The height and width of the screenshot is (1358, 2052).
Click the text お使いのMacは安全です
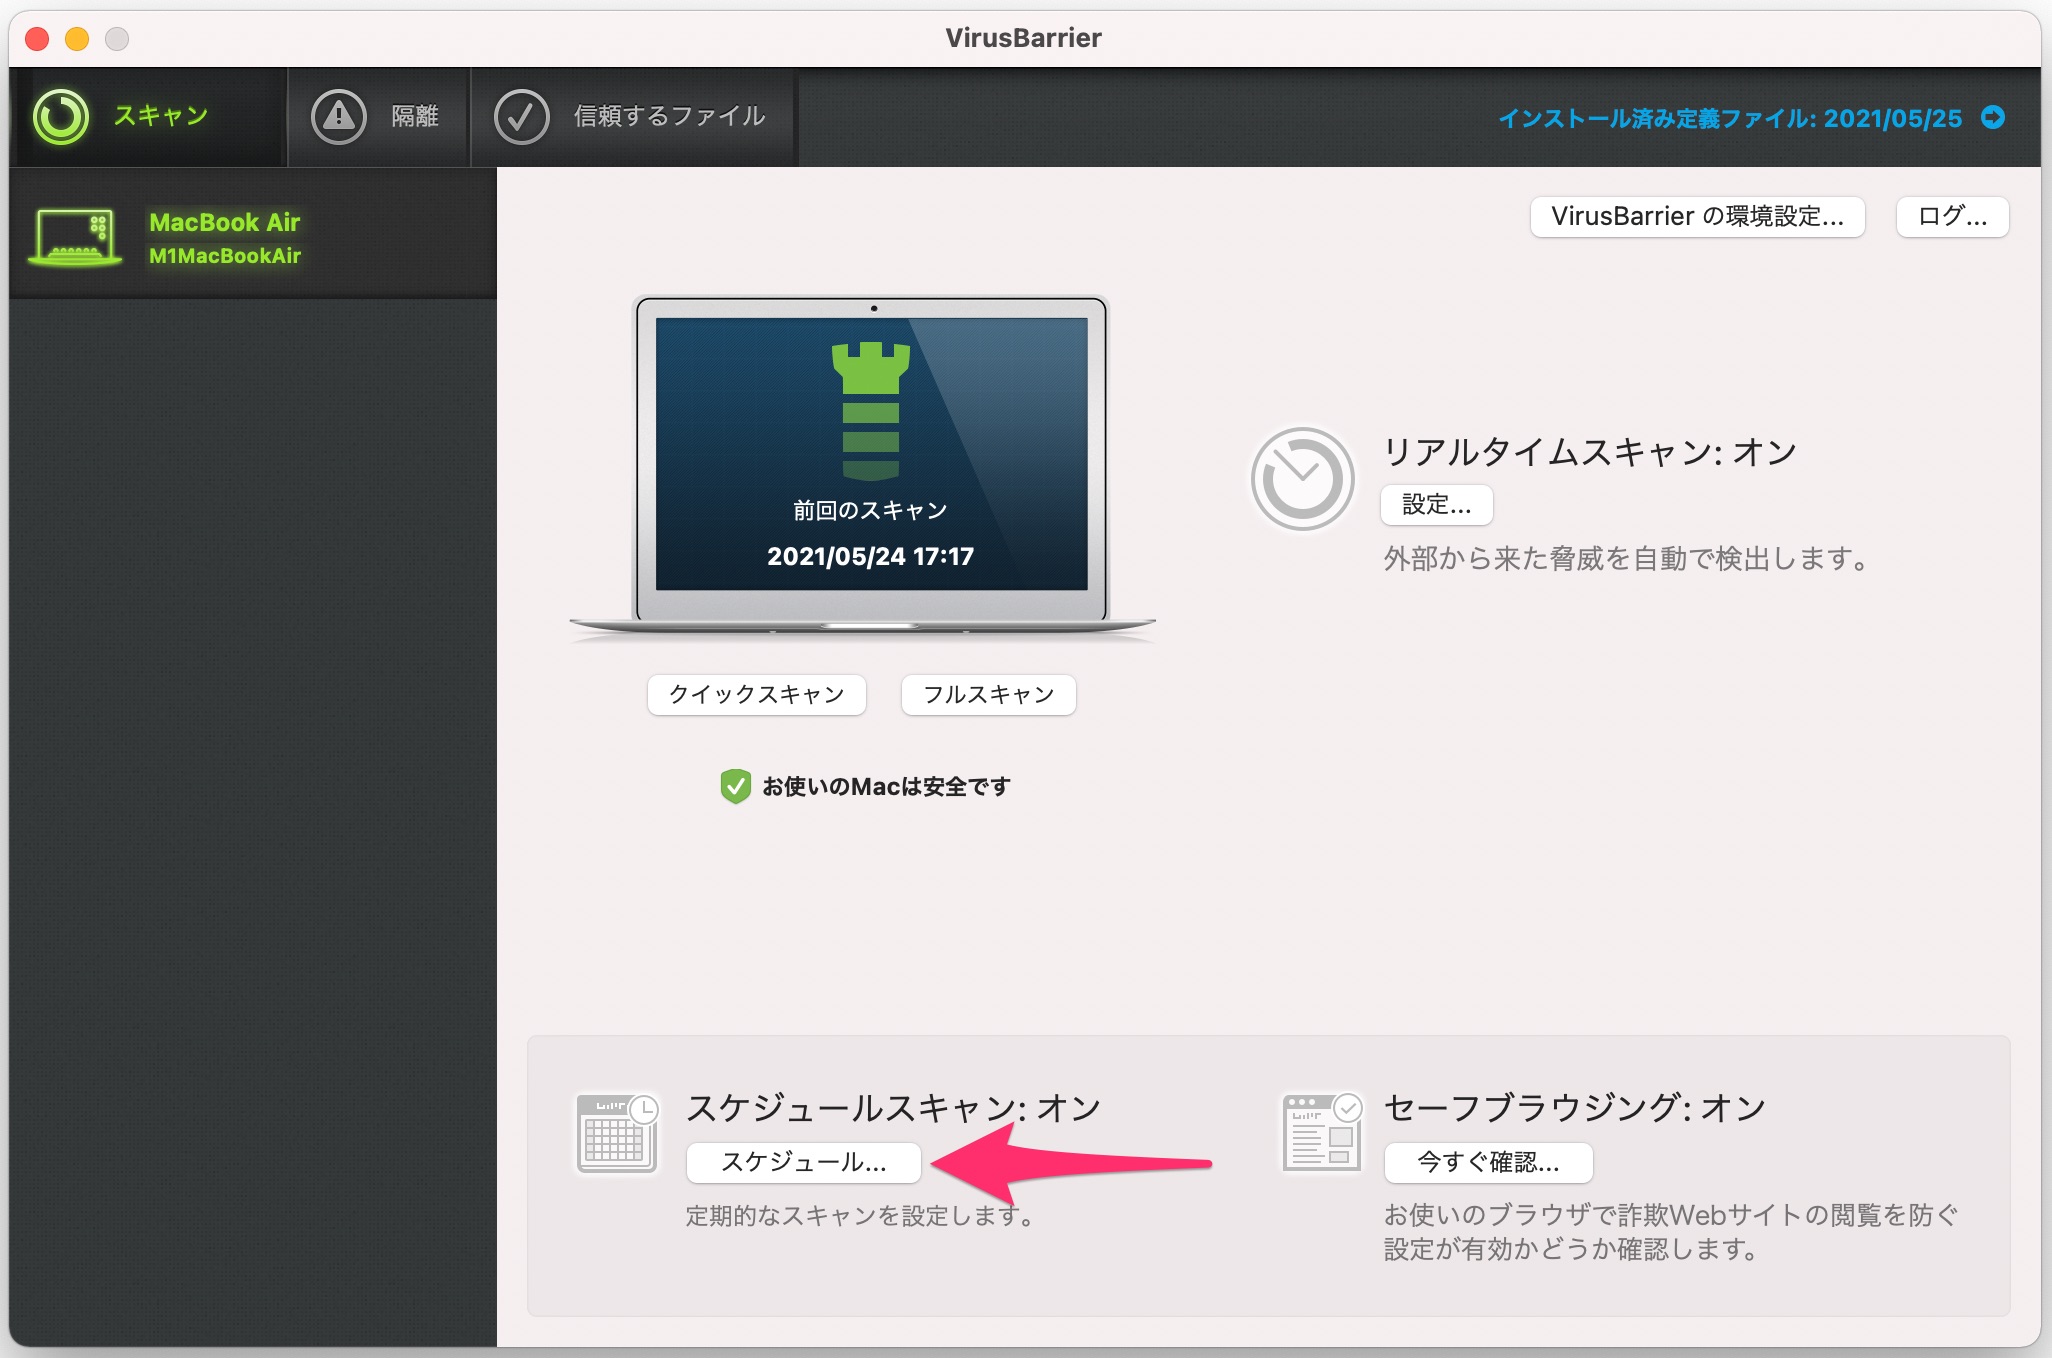coord(886,787)
